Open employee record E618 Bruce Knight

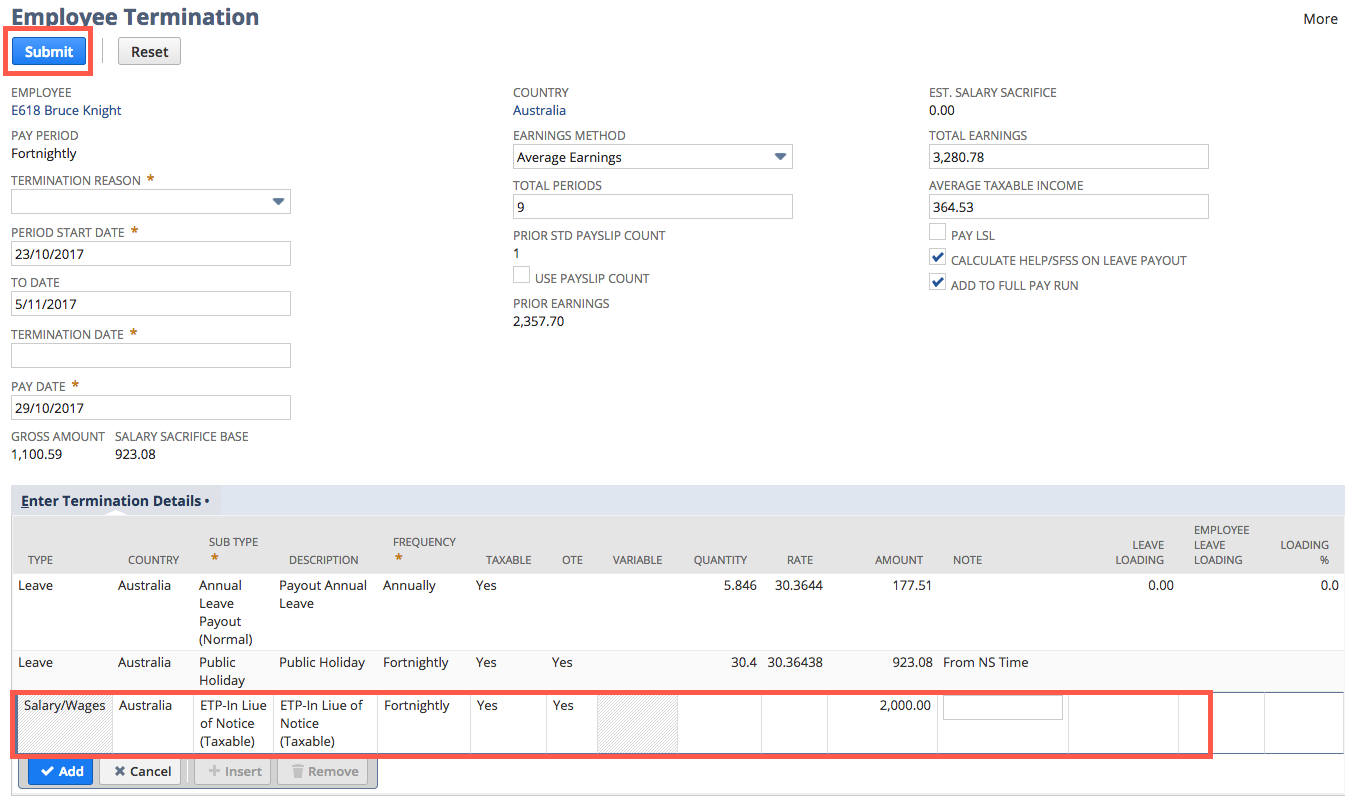pyautogui.click(x=65, y=110)
